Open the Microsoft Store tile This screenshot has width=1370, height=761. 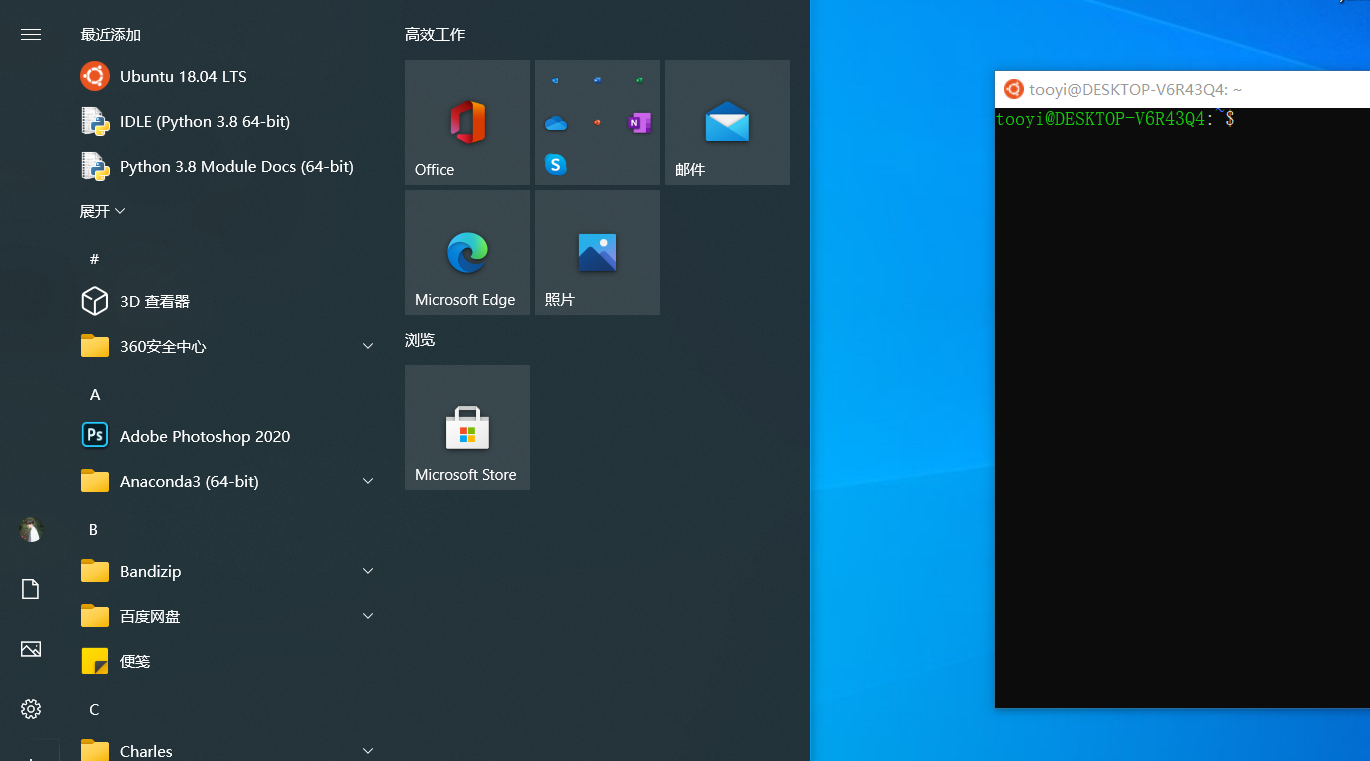point(467,428)
